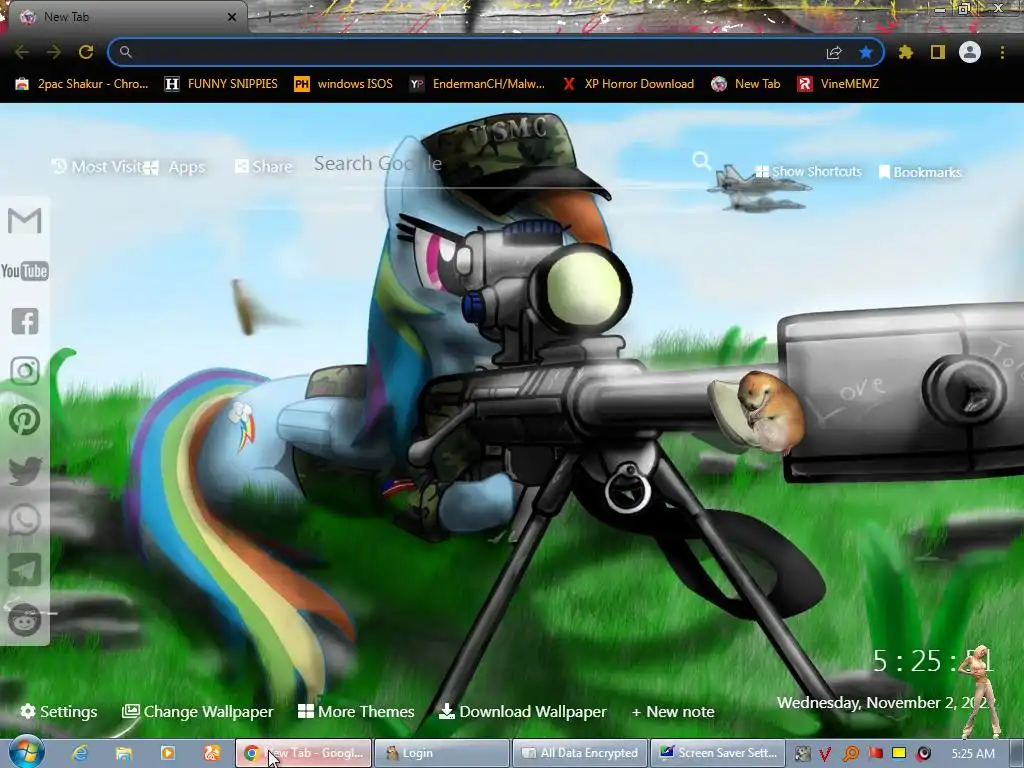Launch Internet Explorer from taskbar
The image size is (1024, 768).
[80, 753]
